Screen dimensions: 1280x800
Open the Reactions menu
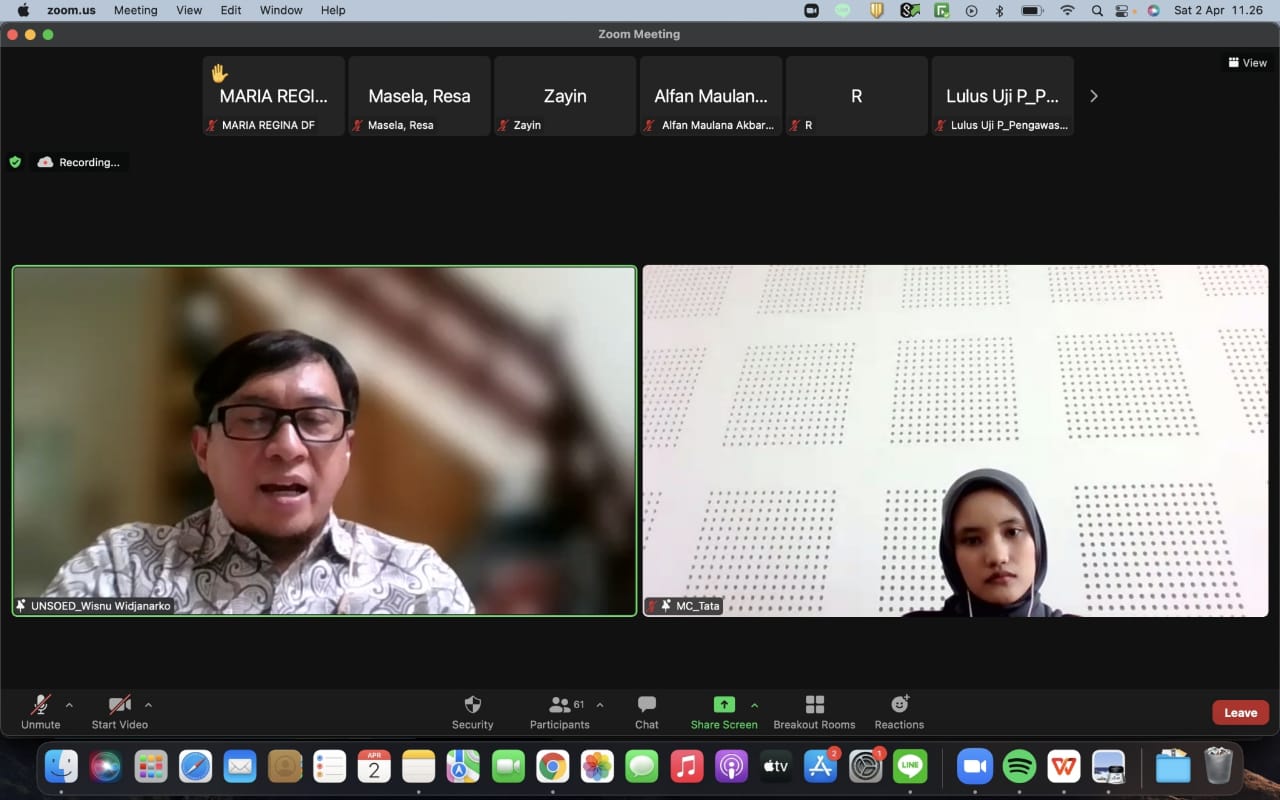[x=899, y=705]
